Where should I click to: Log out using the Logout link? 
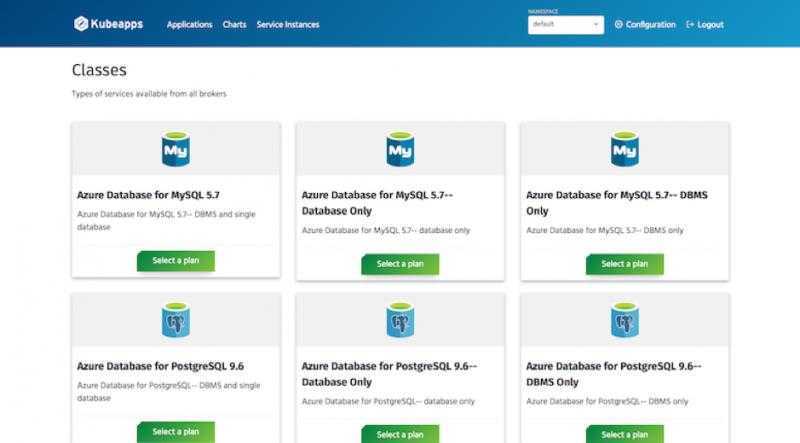tap(710, 24)
